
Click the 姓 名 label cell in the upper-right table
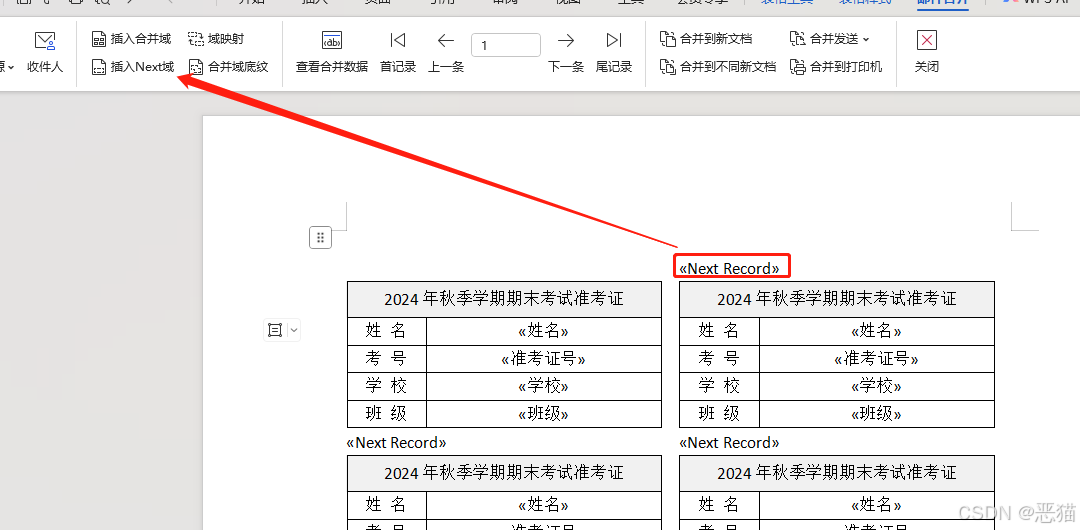click(719, 332)
